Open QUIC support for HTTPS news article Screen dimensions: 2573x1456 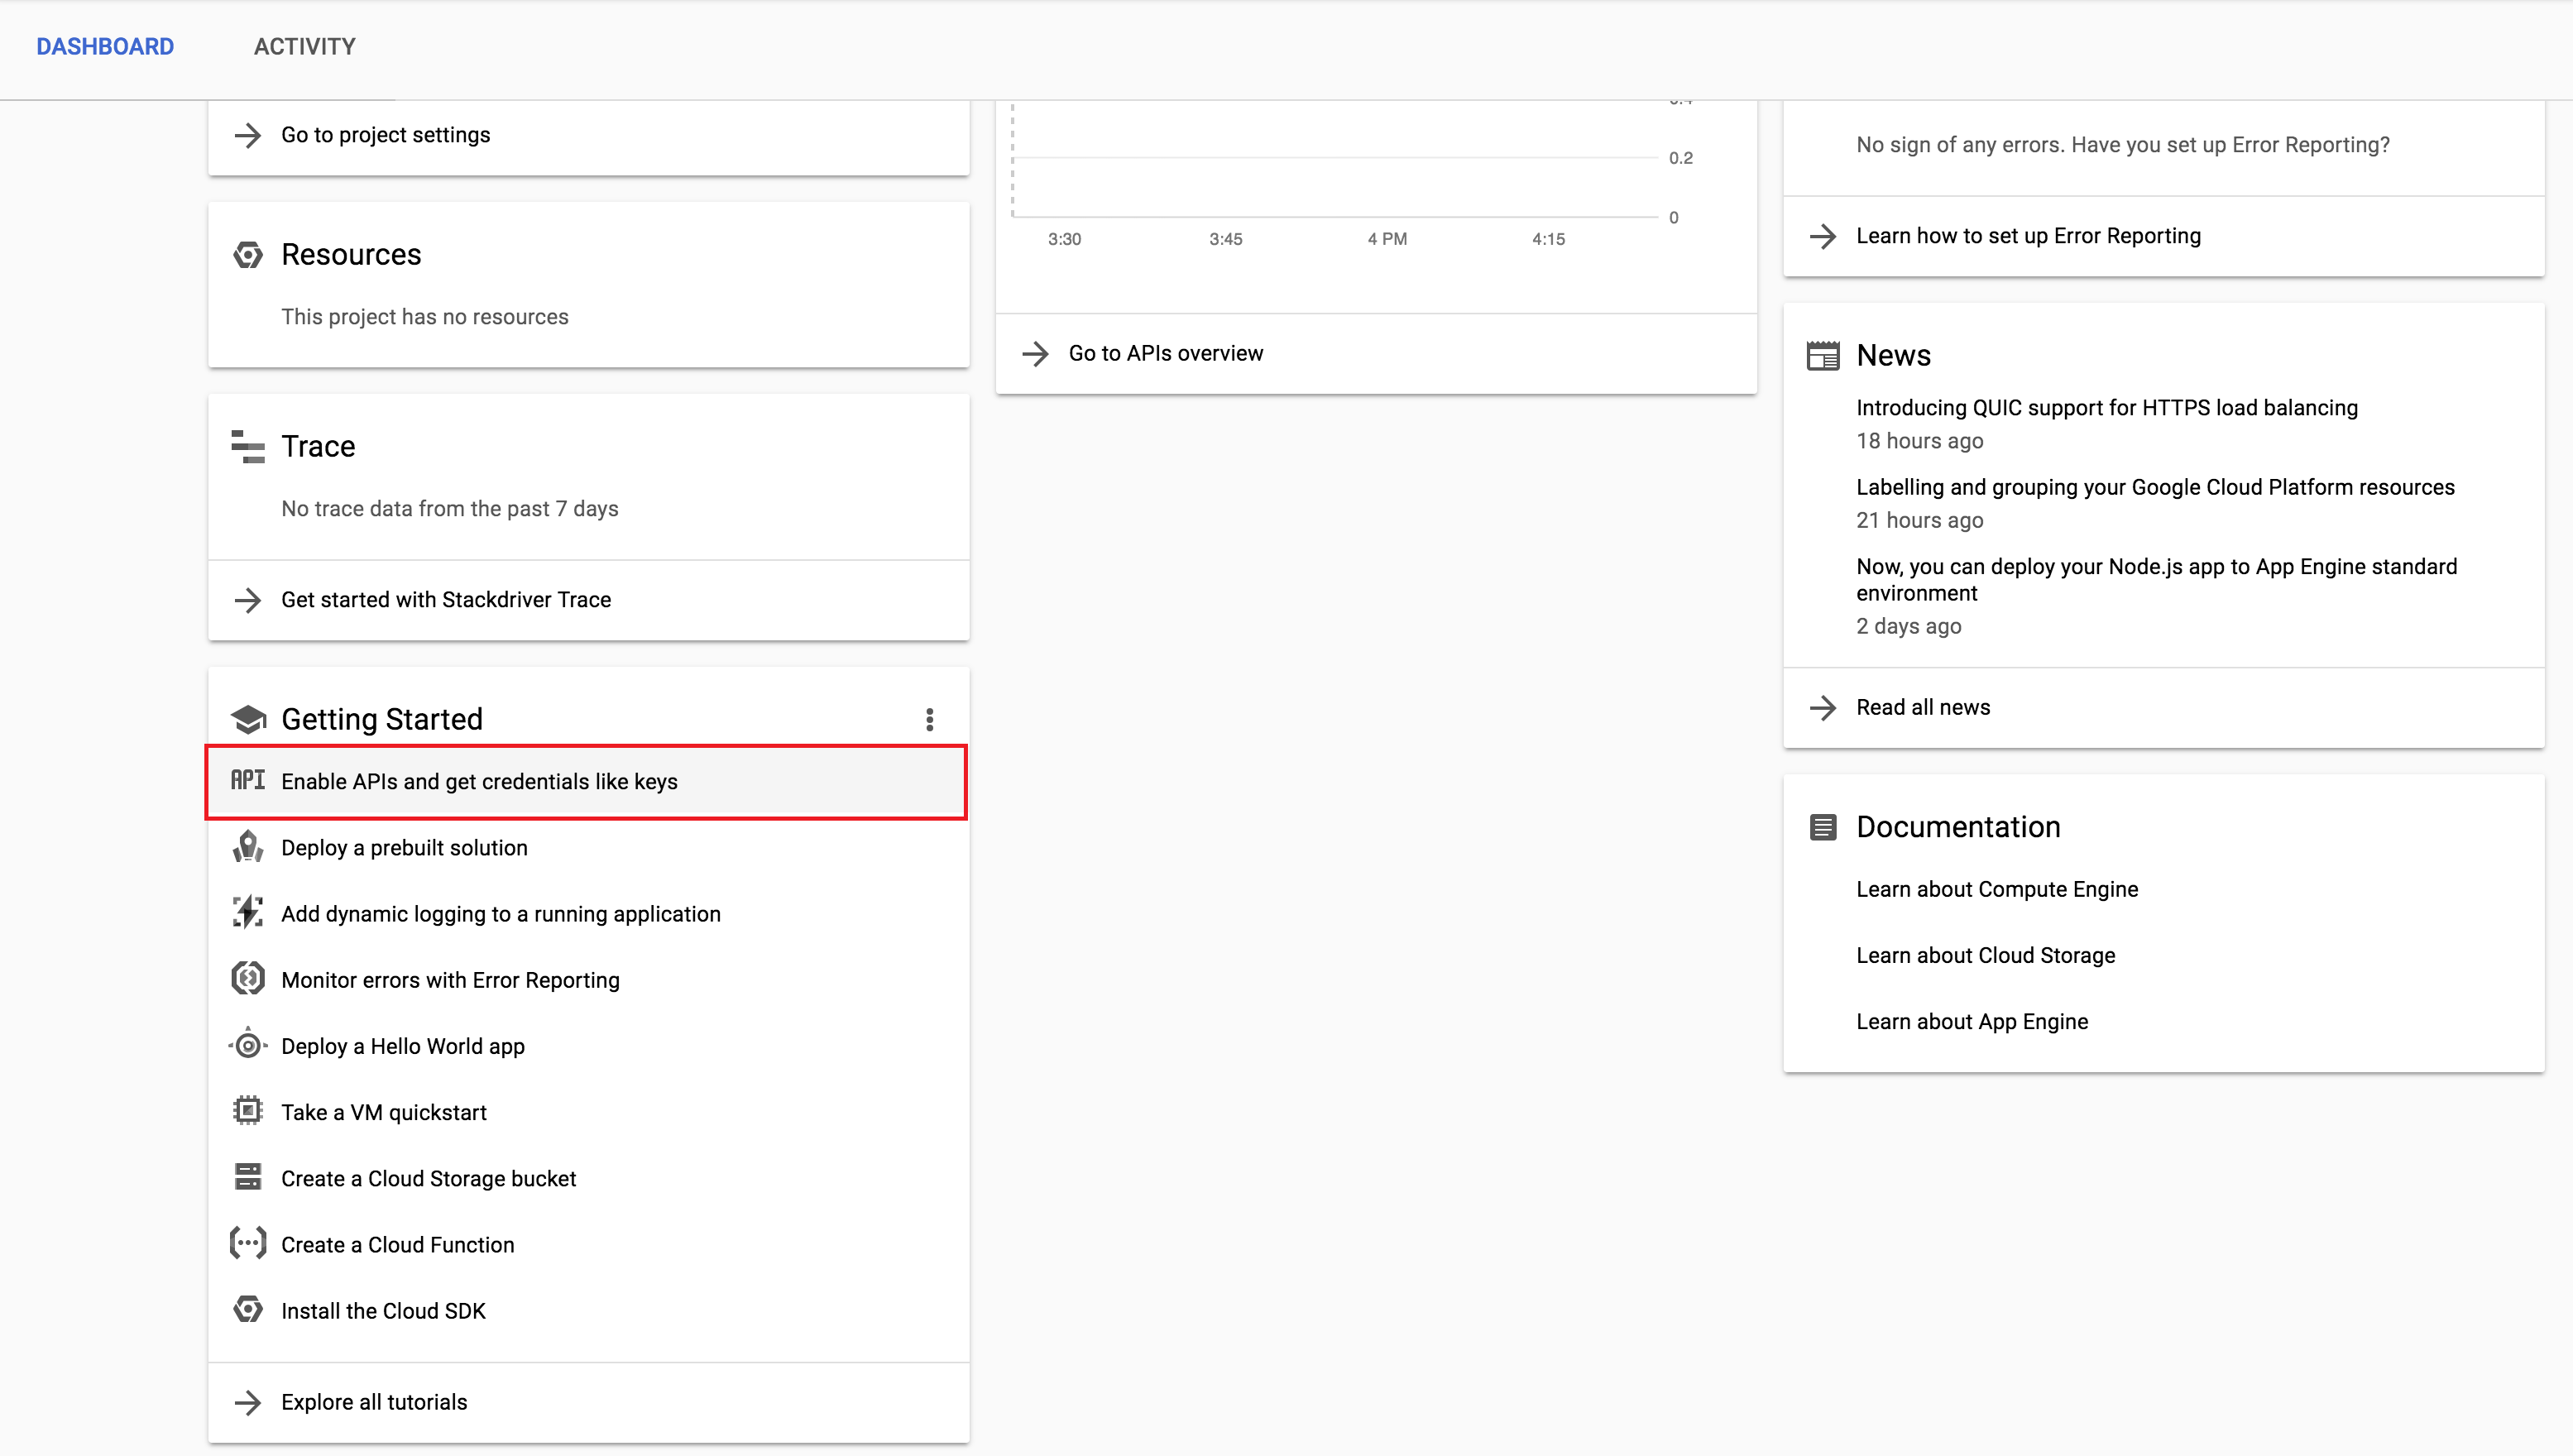tap(2106, 408)
